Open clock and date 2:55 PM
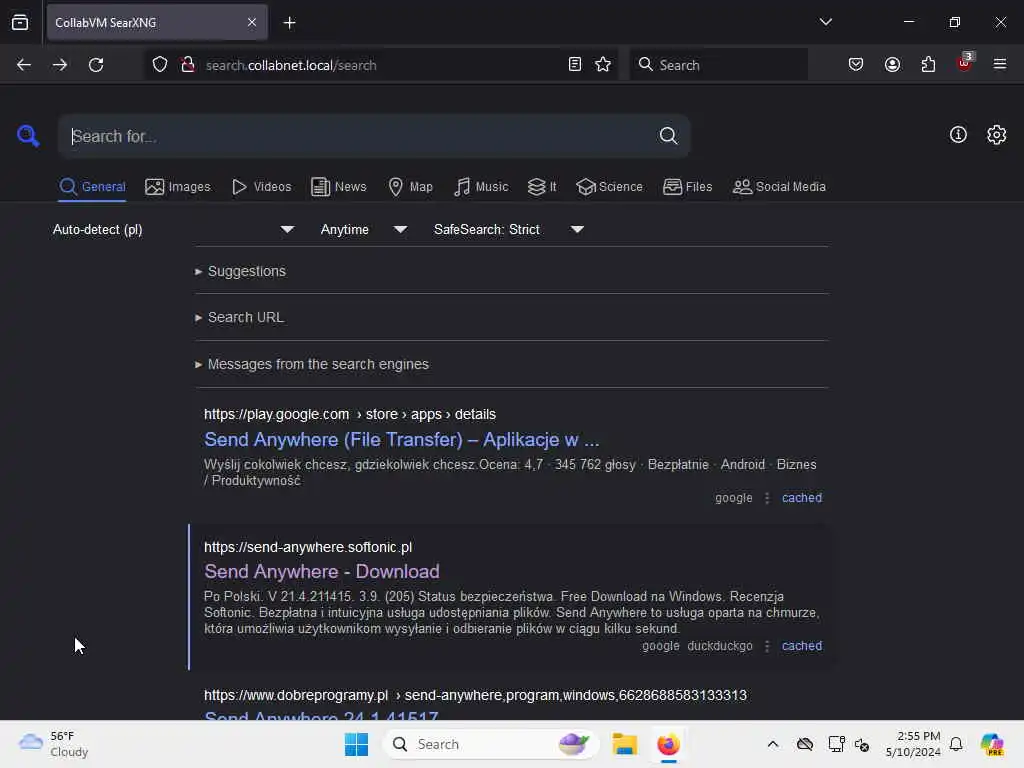 click(912, 744)
